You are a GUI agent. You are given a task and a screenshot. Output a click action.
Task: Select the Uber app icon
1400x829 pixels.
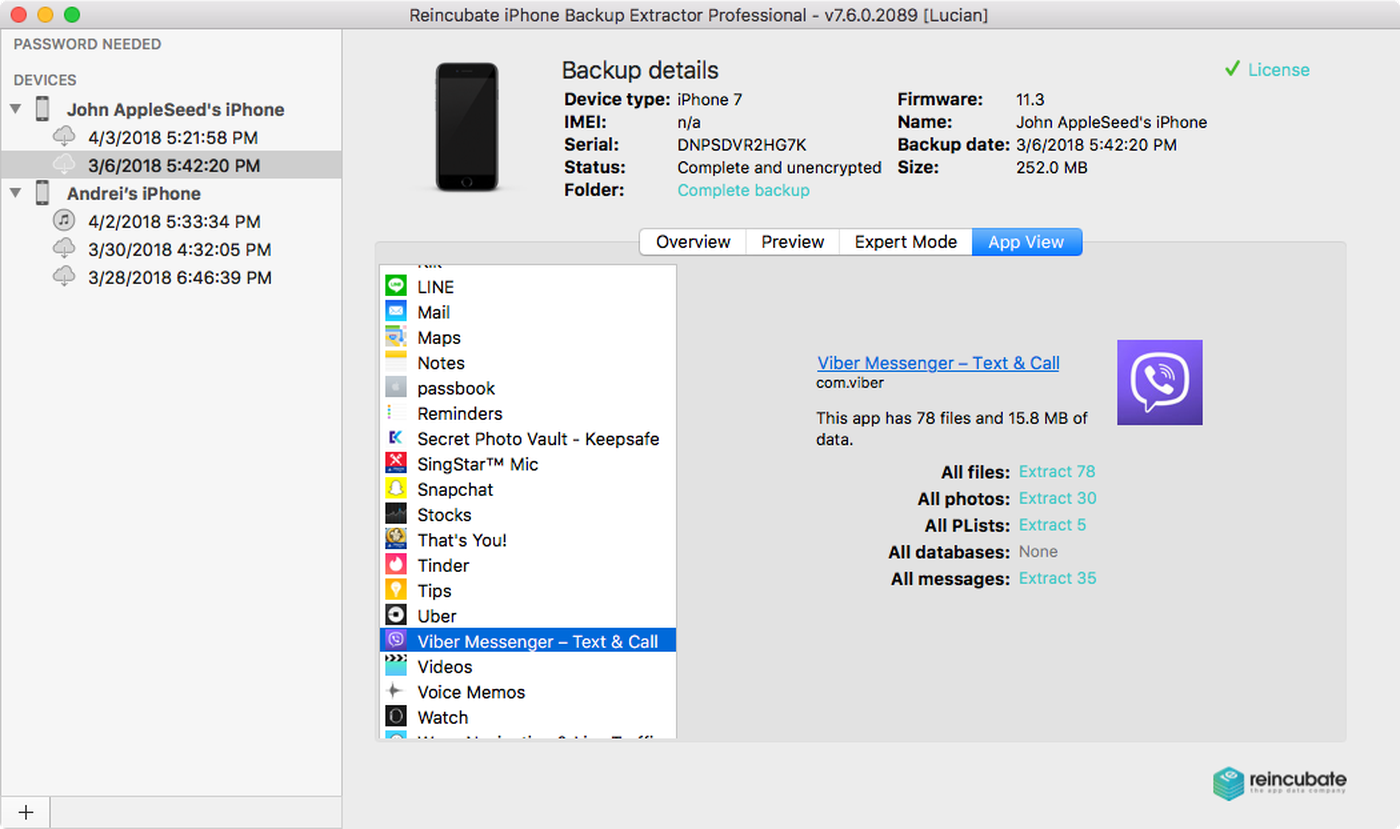coord(396,616)
